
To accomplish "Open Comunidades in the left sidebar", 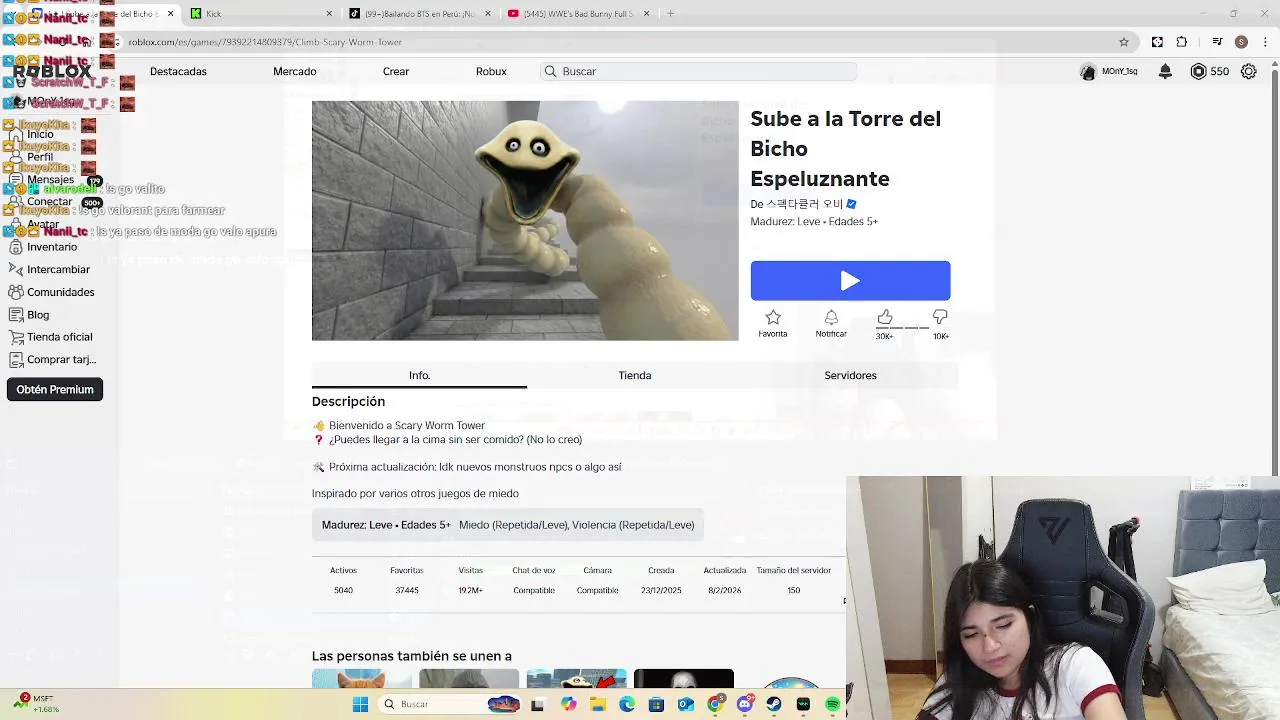I will click(x=60, y=292).
